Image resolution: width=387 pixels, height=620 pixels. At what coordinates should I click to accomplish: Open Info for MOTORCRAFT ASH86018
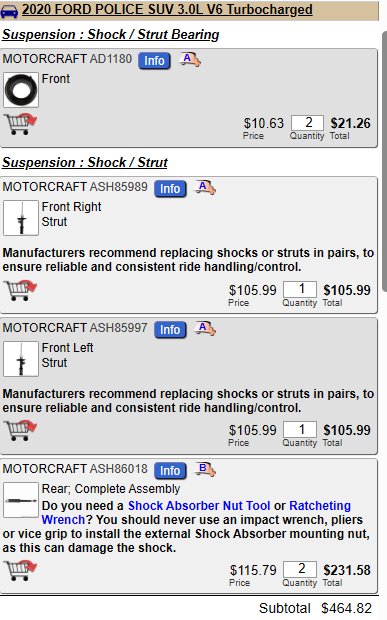[x=170, y=471]
